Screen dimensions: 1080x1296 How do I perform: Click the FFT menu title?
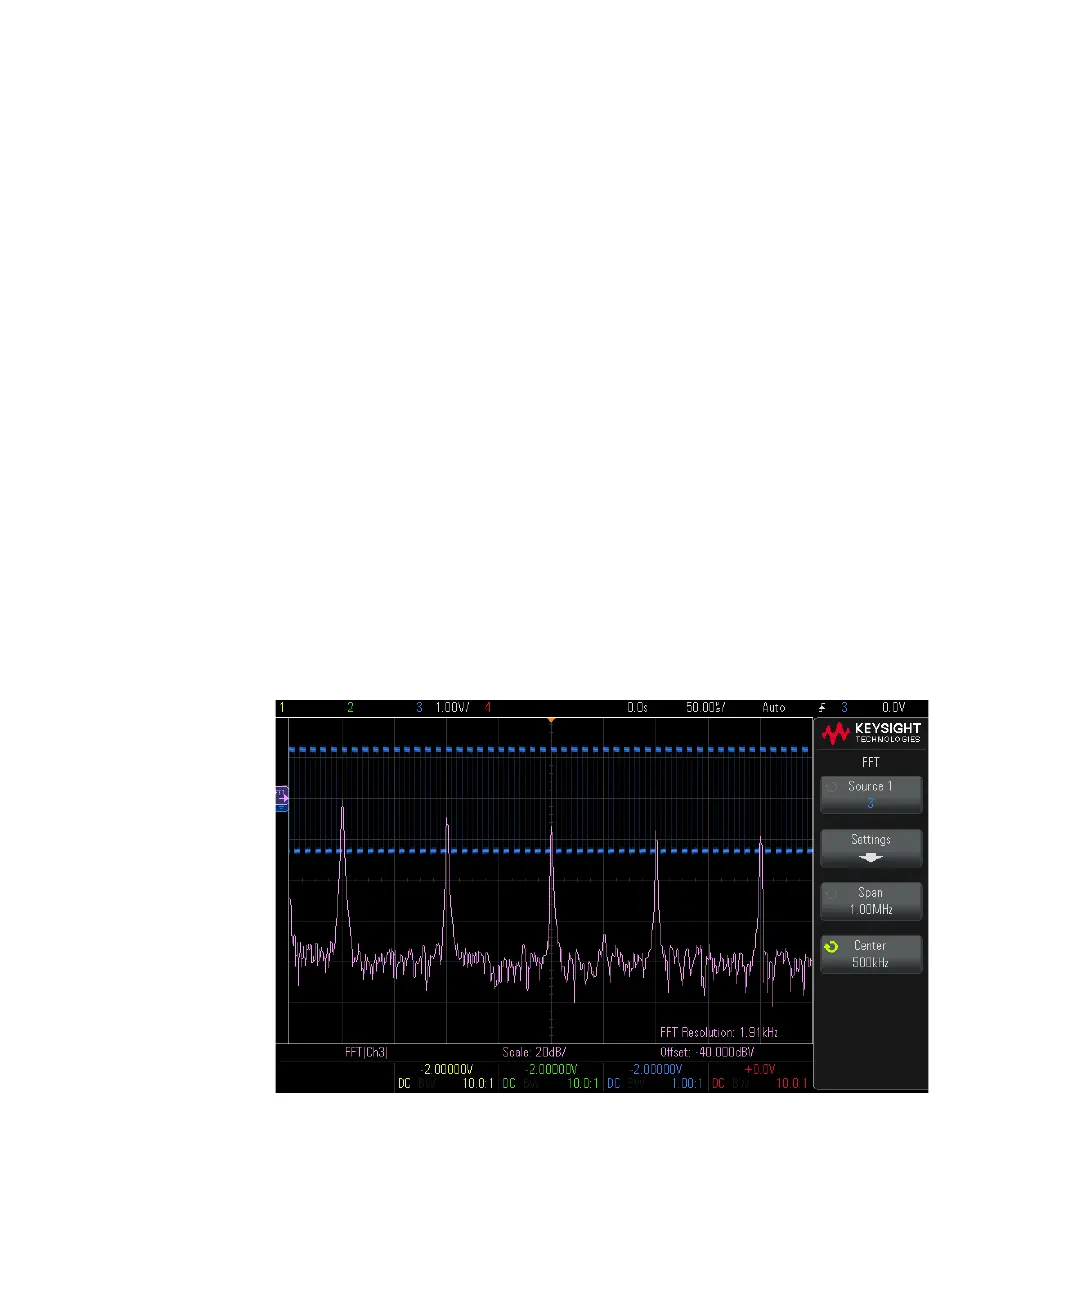pyautogui.click(x=871, y=762)
